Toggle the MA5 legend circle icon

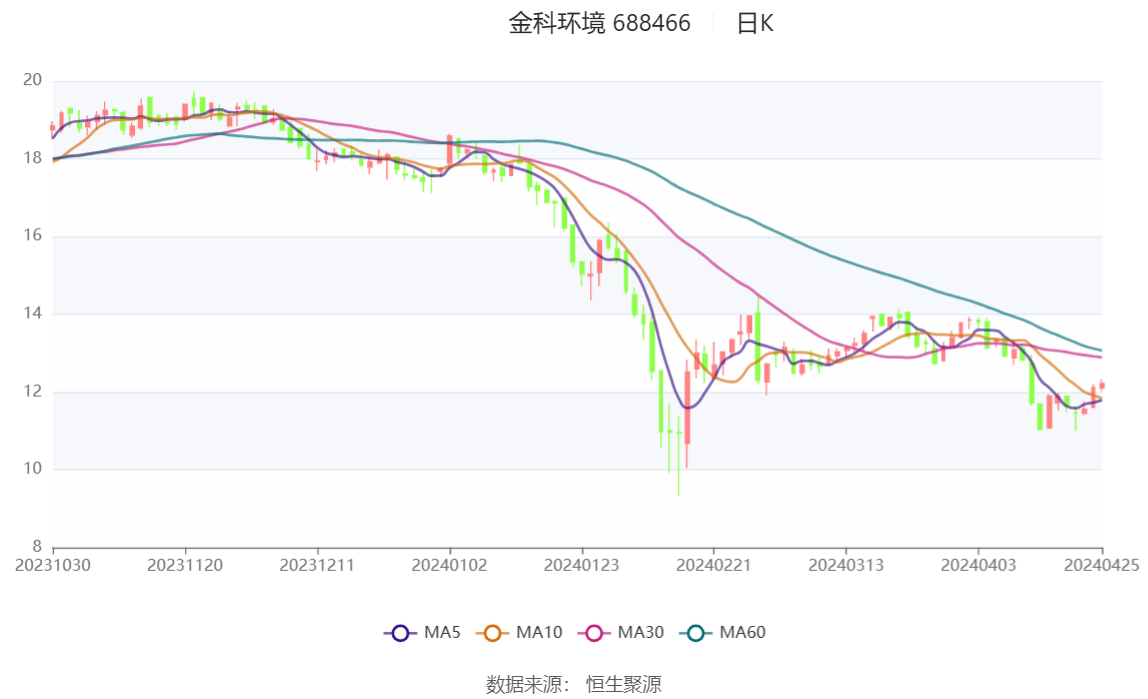(x=400, y=633)
